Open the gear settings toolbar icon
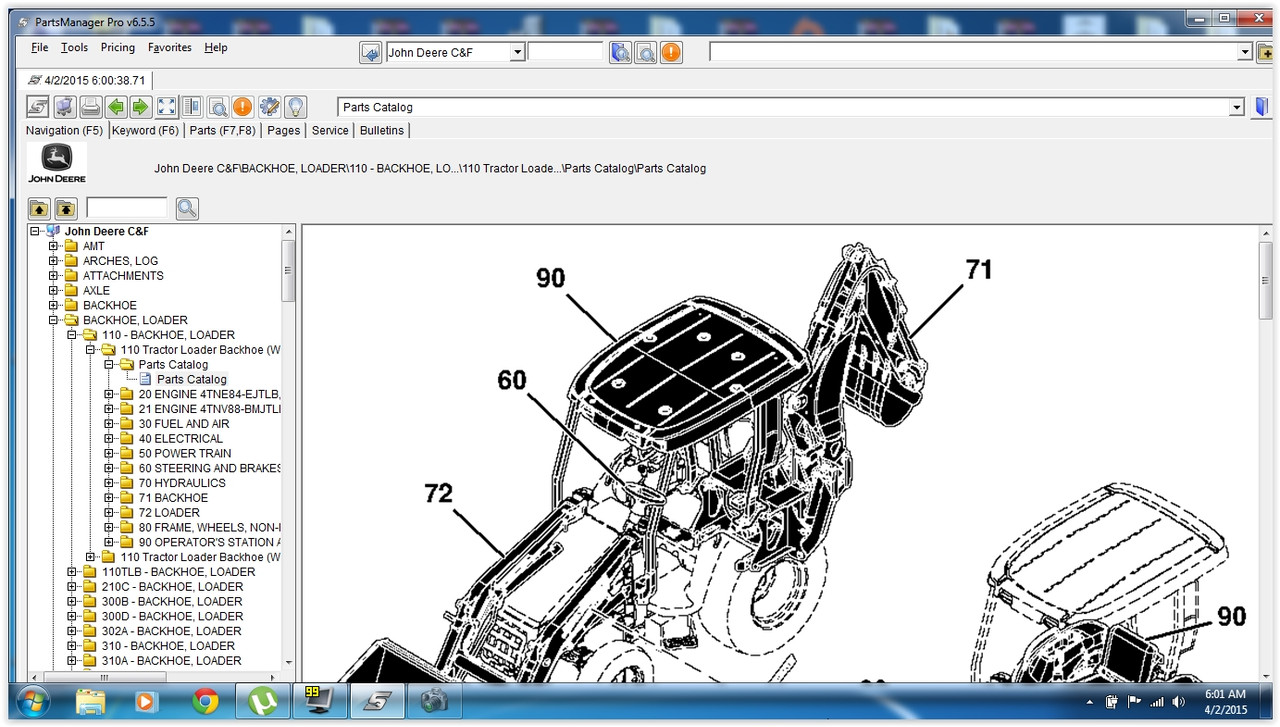The height and width of the screenshot is (727, 1280). (x=269, y=107)
